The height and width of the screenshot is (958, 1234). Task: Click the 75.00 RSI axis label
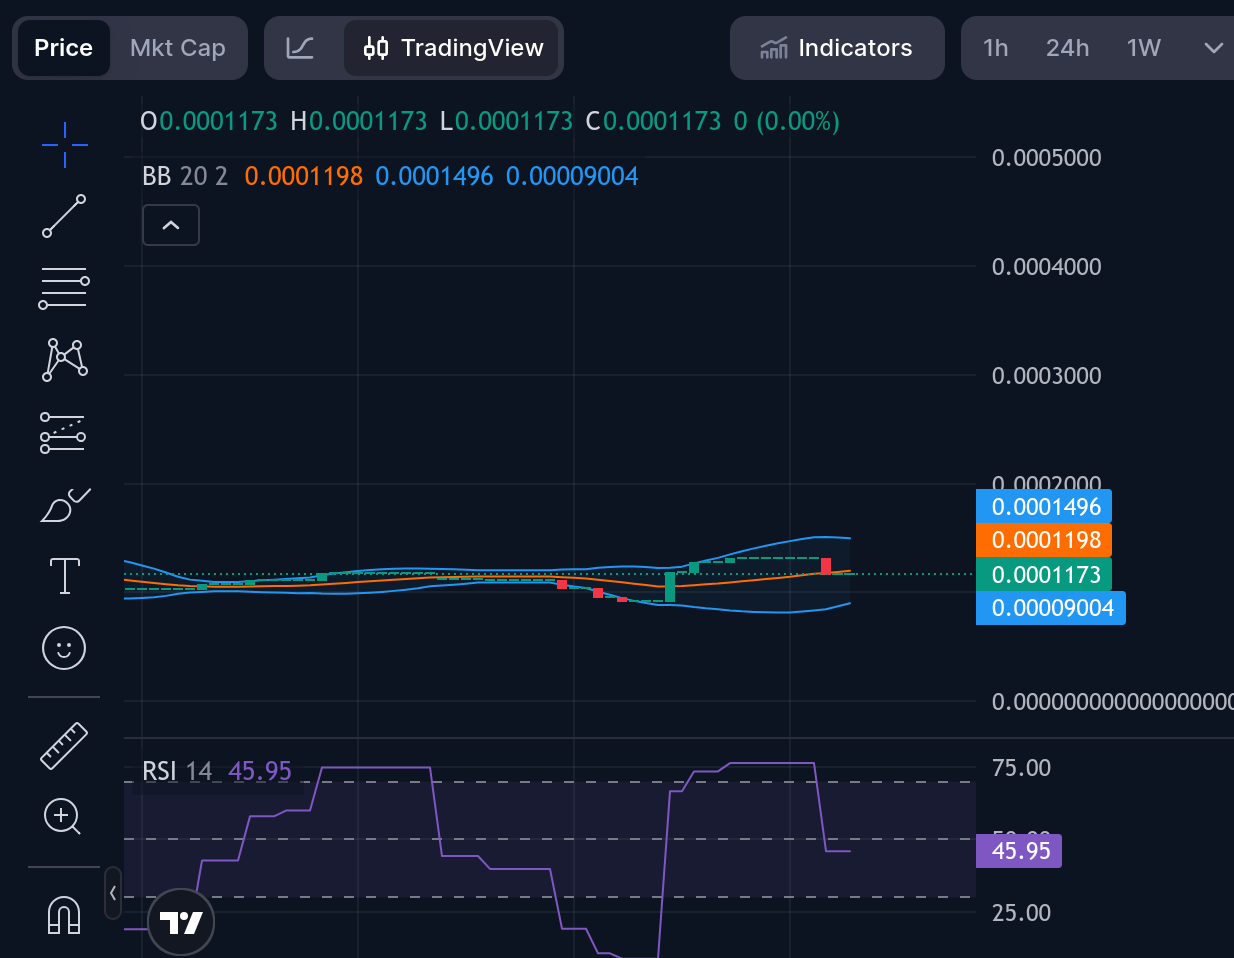(x=1021, y=768)
